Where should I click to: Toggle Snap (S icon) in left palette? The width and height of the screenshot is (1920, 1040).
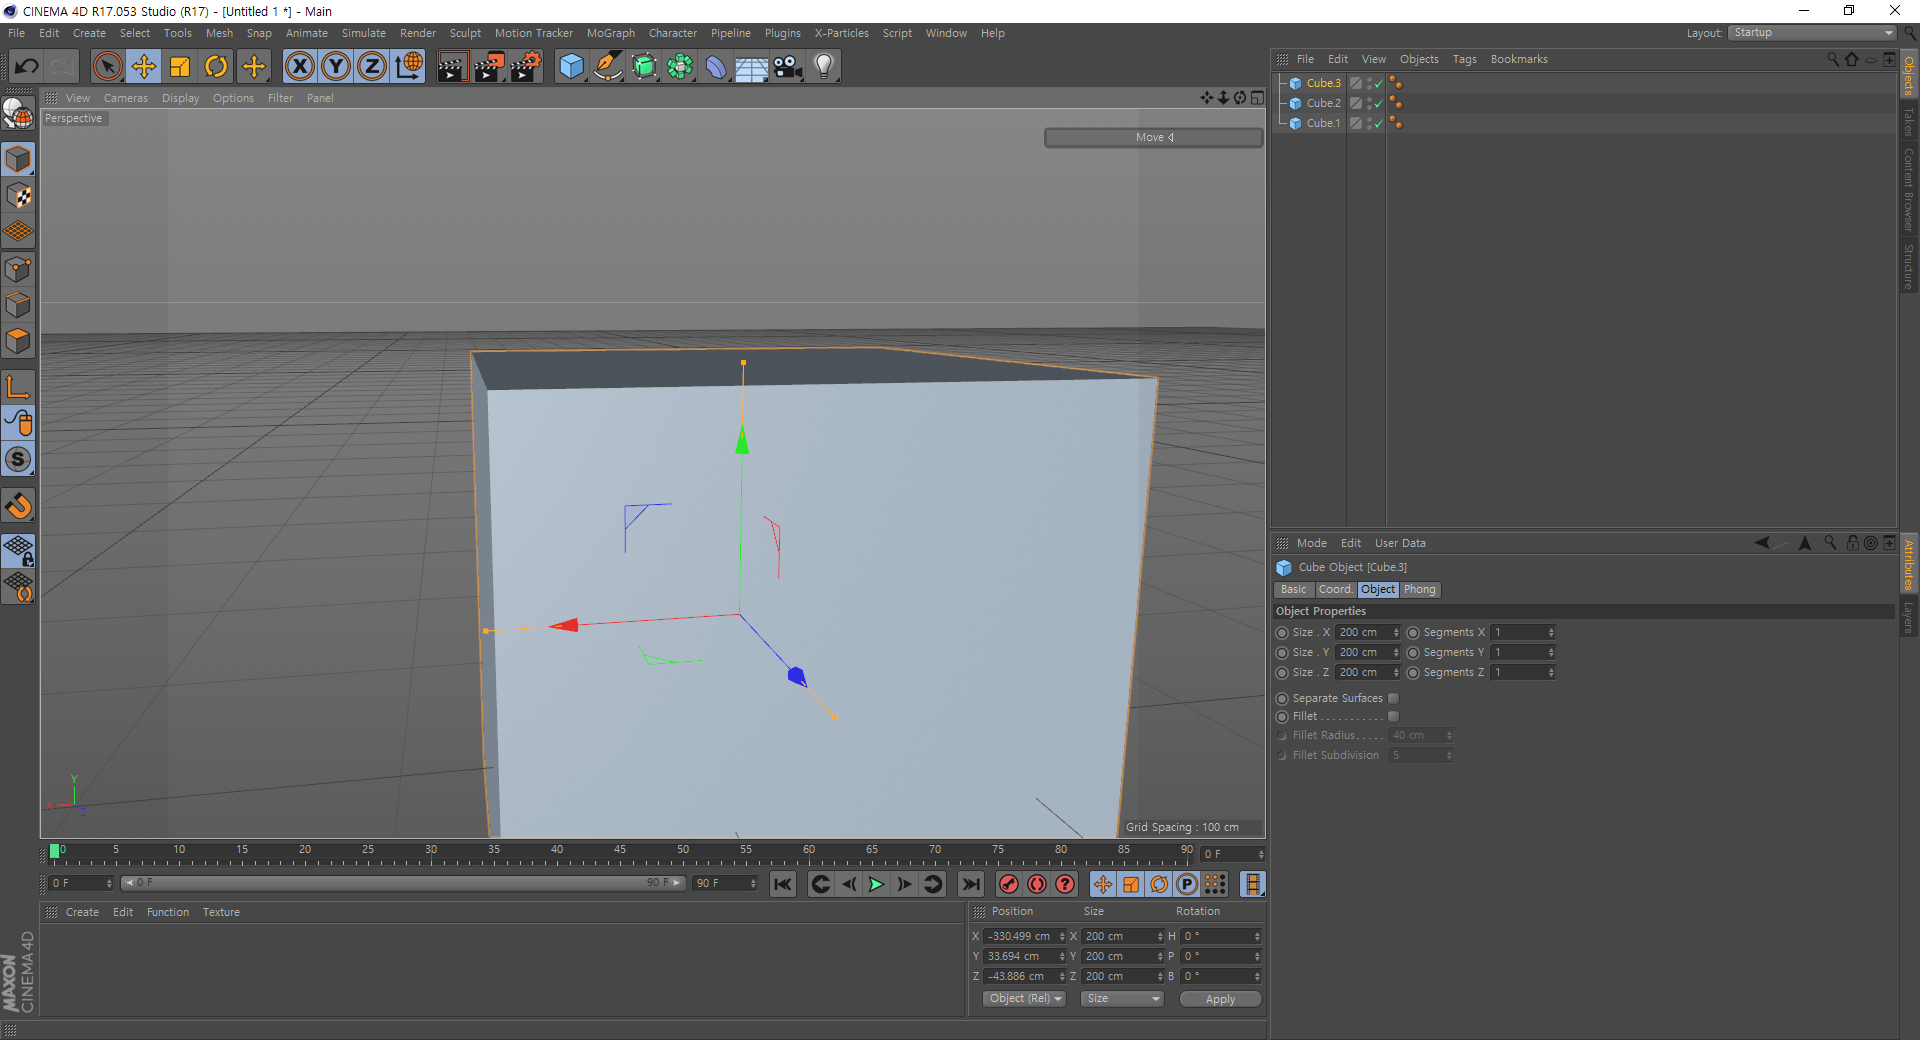[18, 459]
